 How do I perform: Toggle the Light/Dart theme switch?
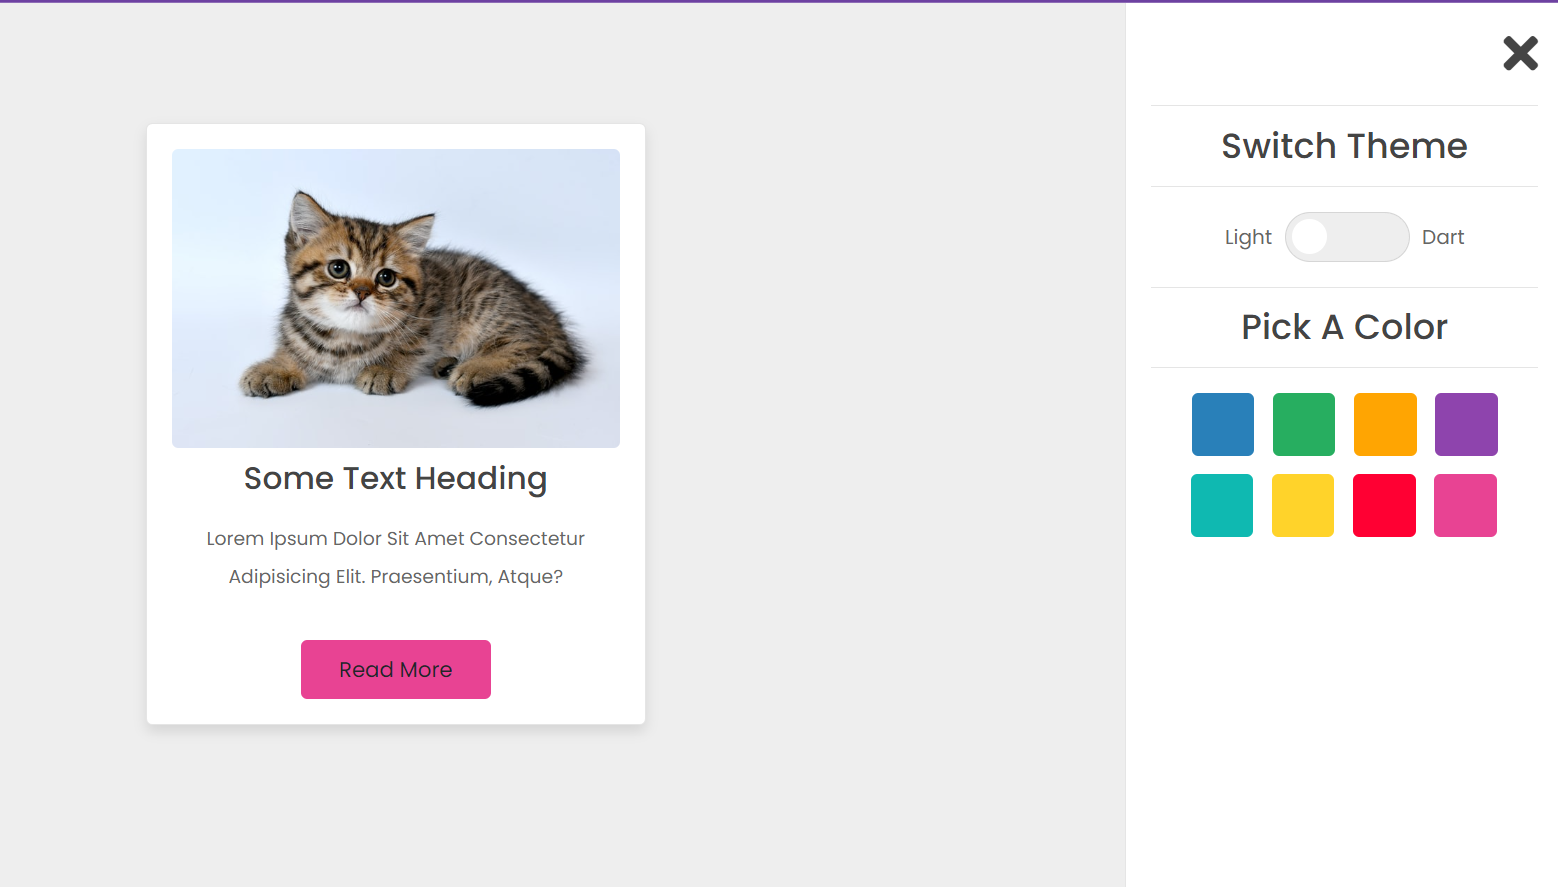(1346, 237)
